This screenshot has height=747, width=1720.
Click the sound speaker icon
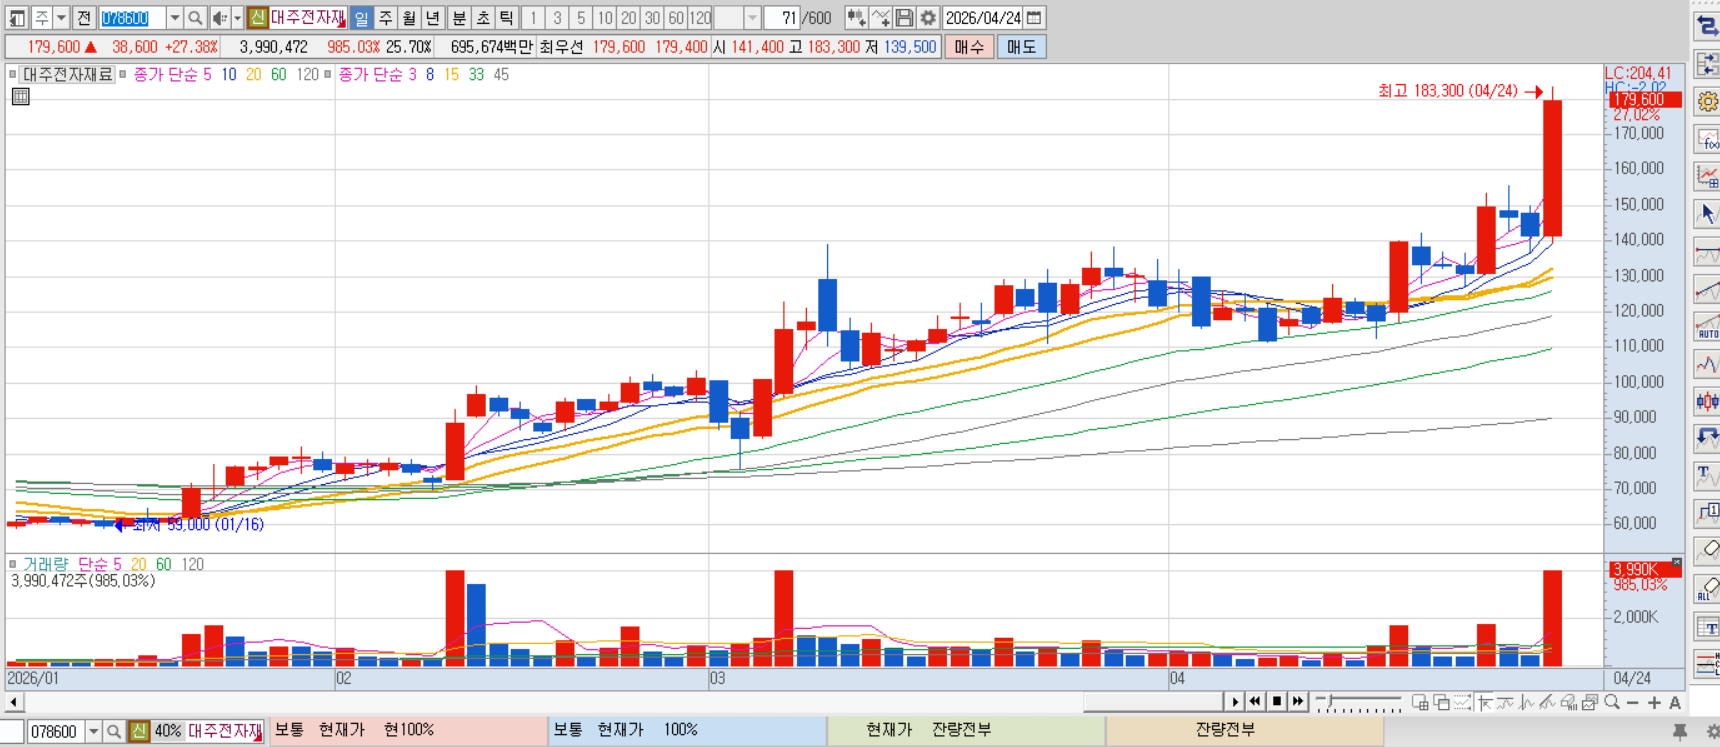coord(219,18)
